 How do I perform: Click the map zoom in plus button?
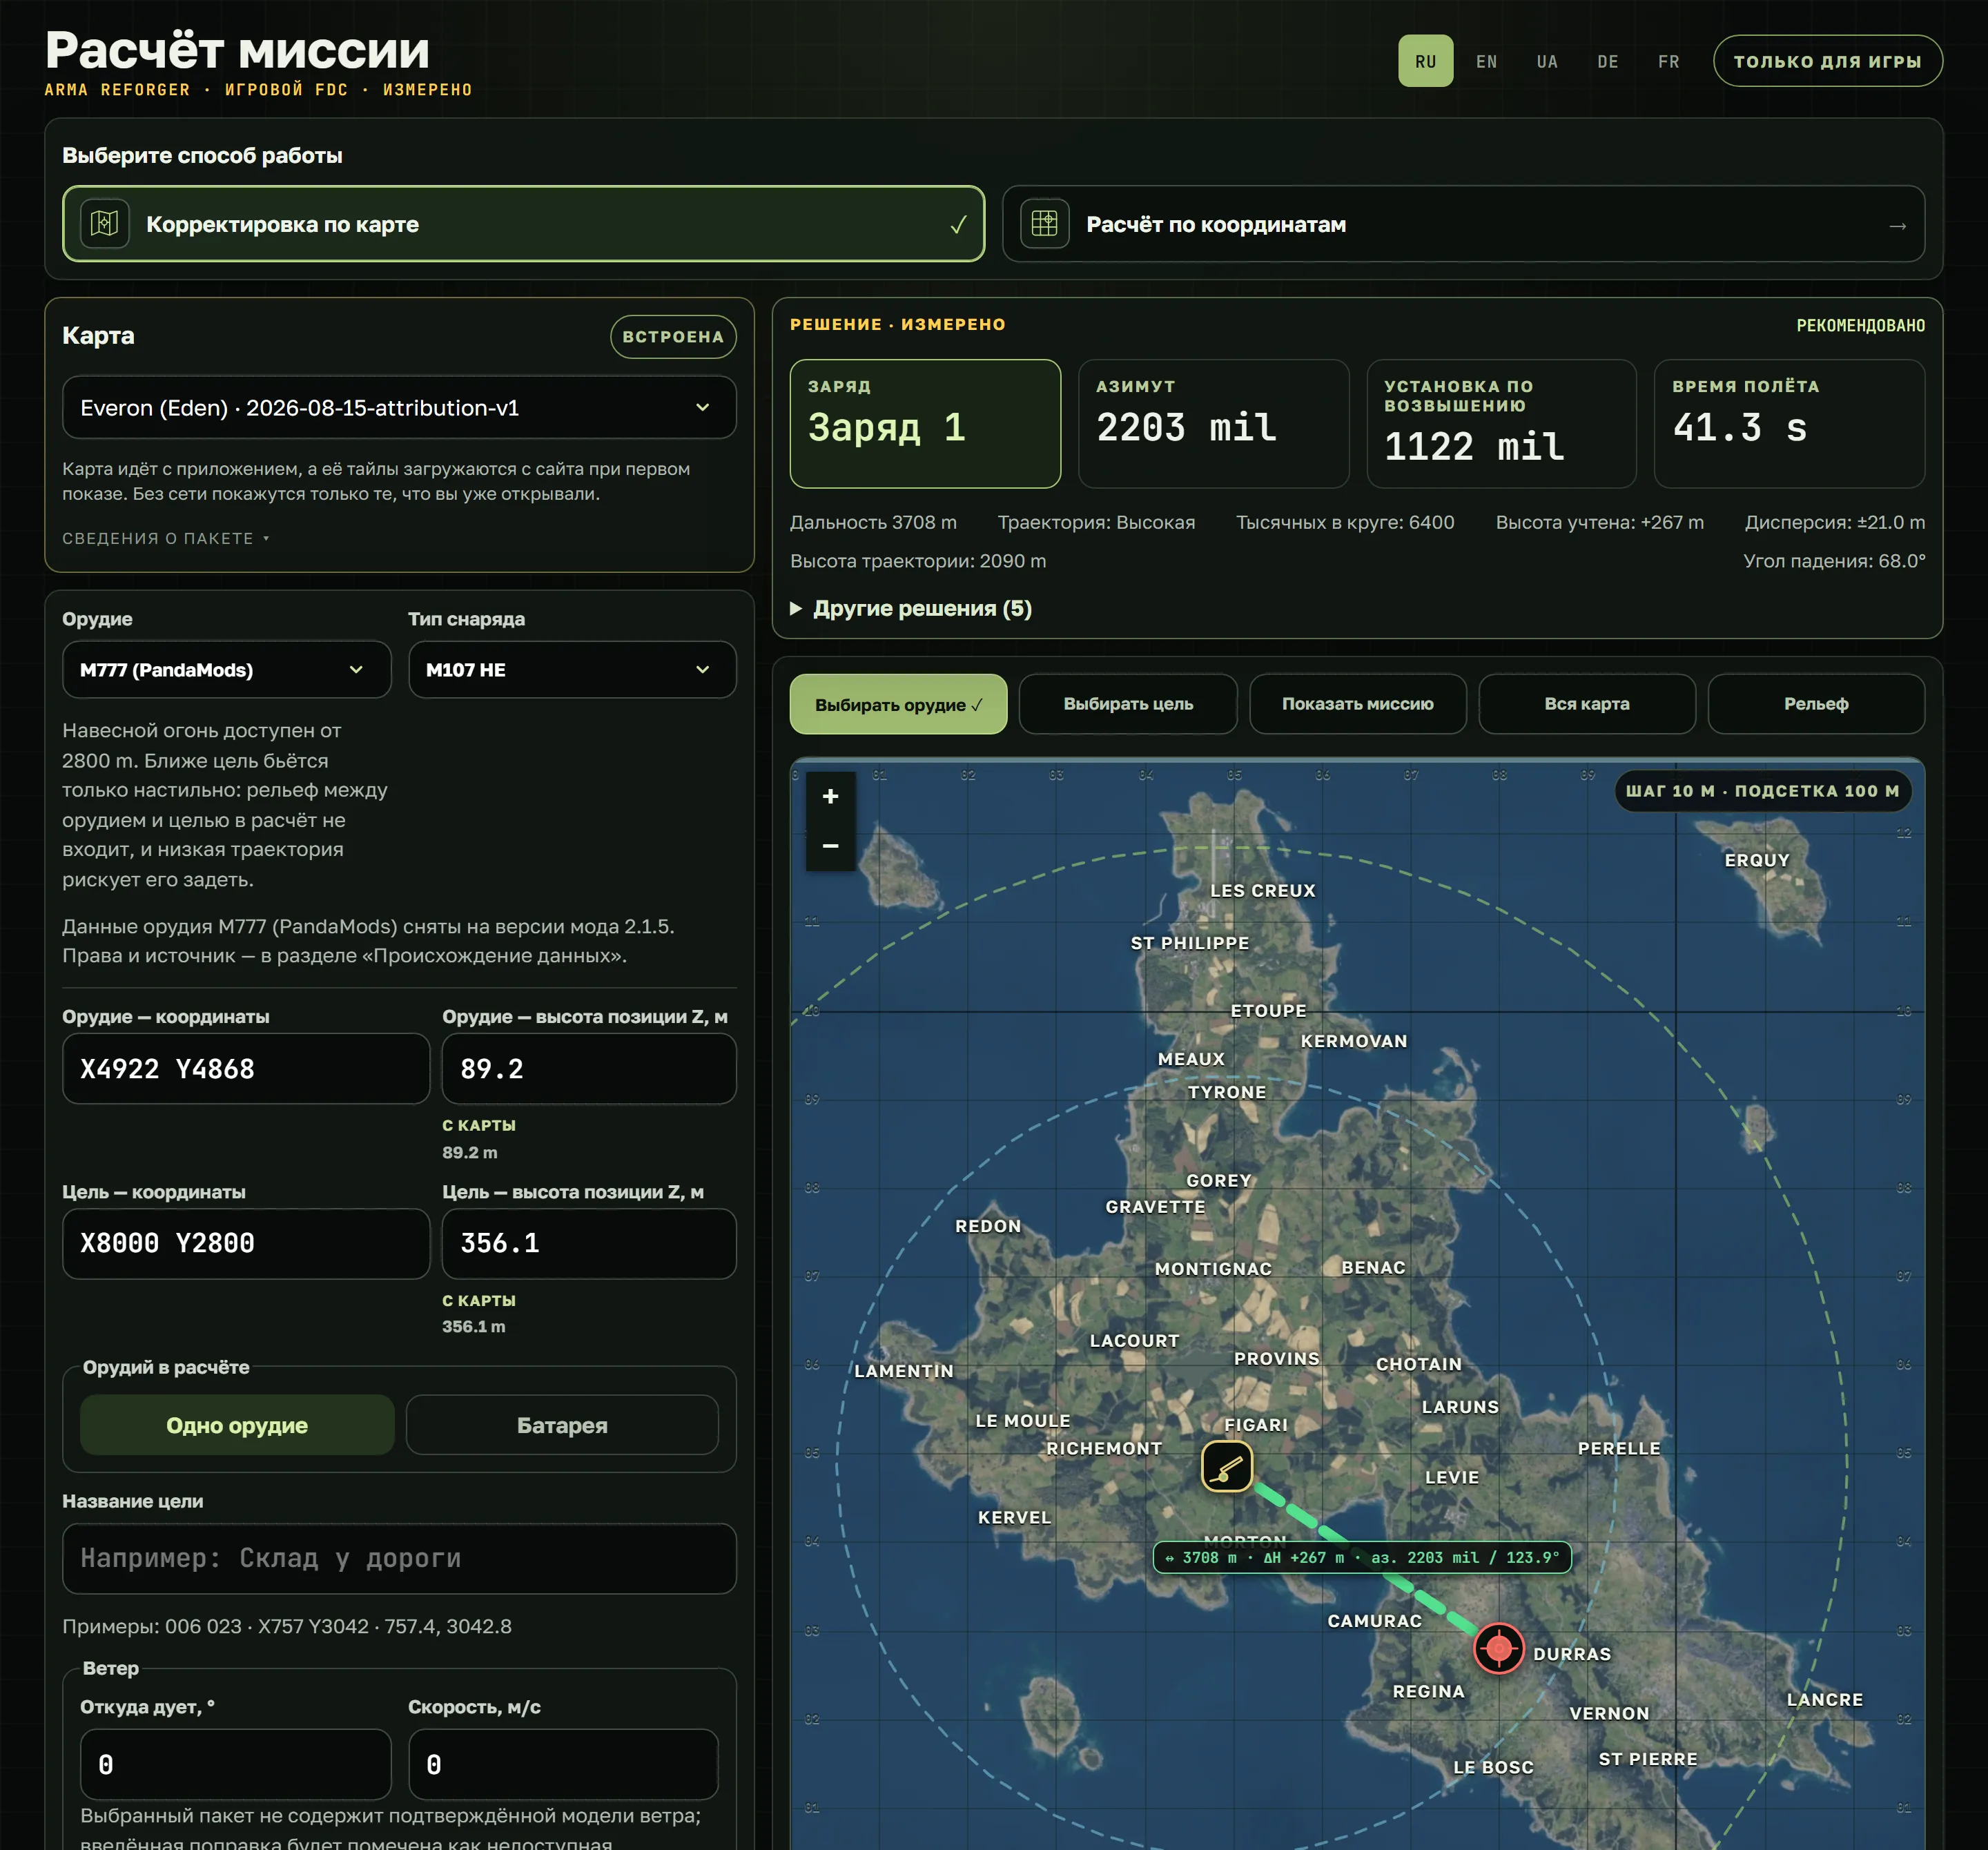[x=830, y=796]
